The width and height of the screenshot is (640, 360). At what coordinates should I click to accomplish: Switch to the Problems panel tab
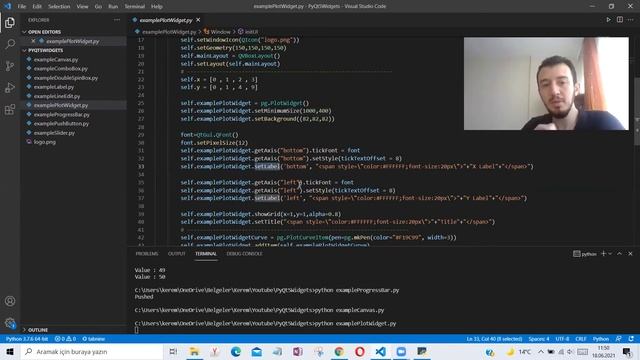147,253
